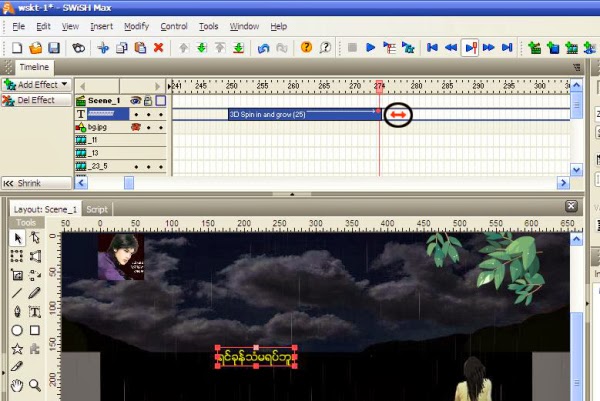Image resolution: width=600 pixels, height=401 pixels.
Task: Save the current movie
Action: (54, 48)
